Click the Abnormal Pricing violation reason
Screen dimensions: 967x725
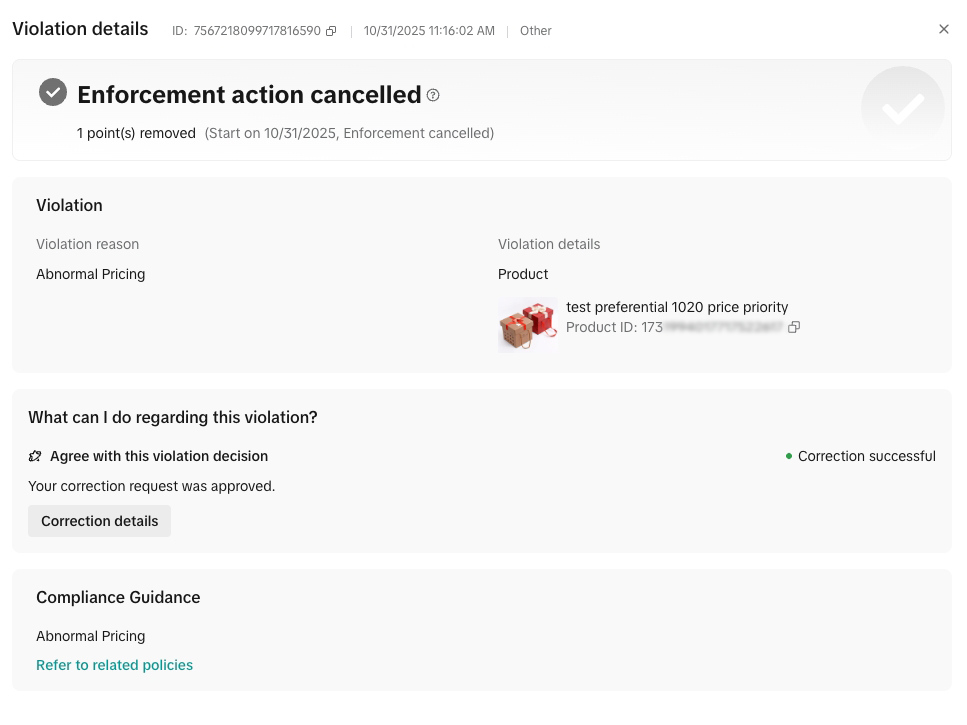[91, 274]
